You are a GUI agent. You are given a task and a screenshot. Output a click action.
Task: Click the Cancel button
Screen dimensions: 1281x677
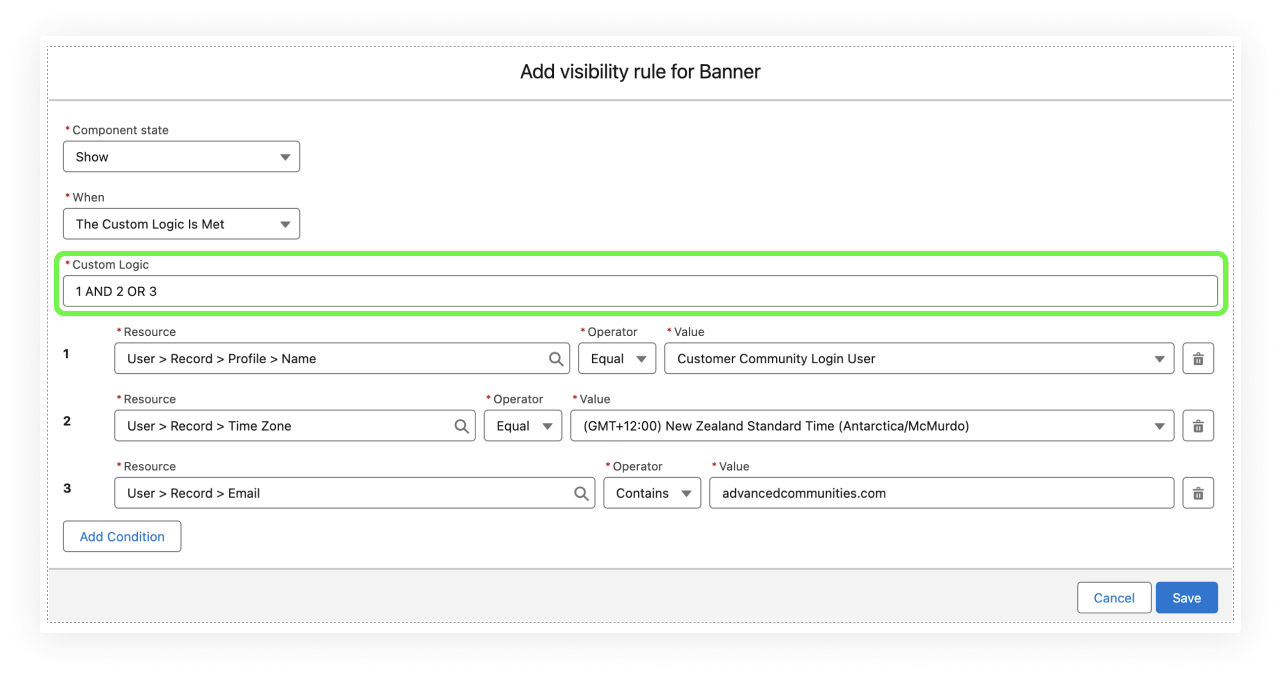click(x=1114, y=598)
